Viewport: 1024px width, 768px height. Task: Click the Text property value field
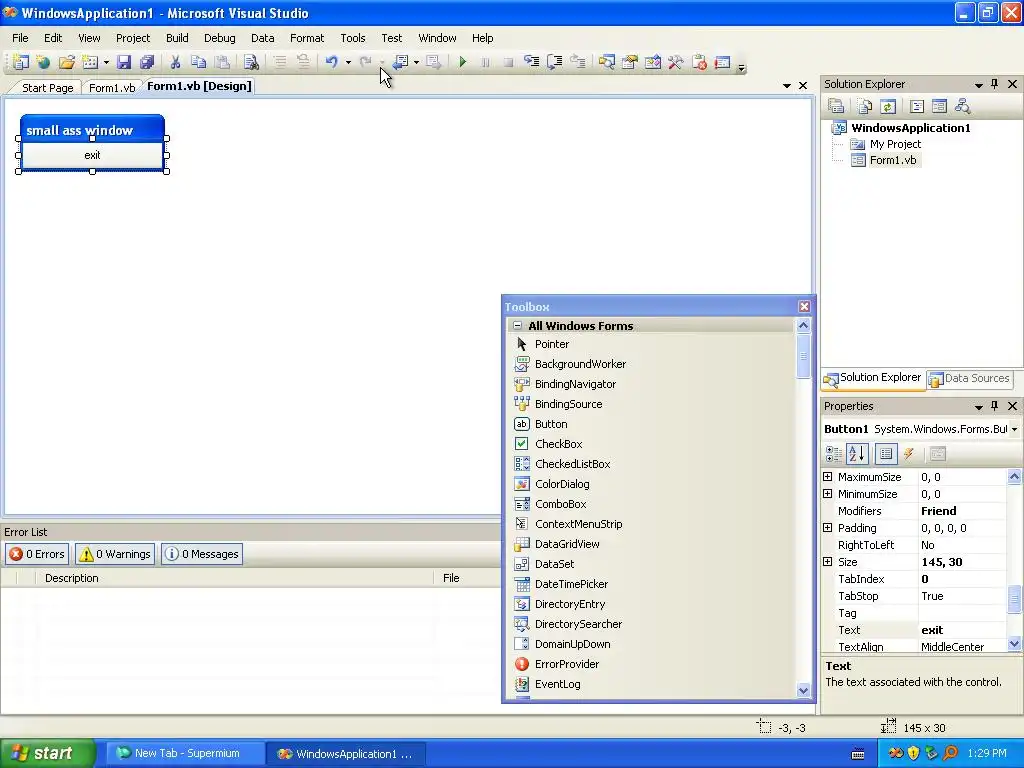click(962, 630)
